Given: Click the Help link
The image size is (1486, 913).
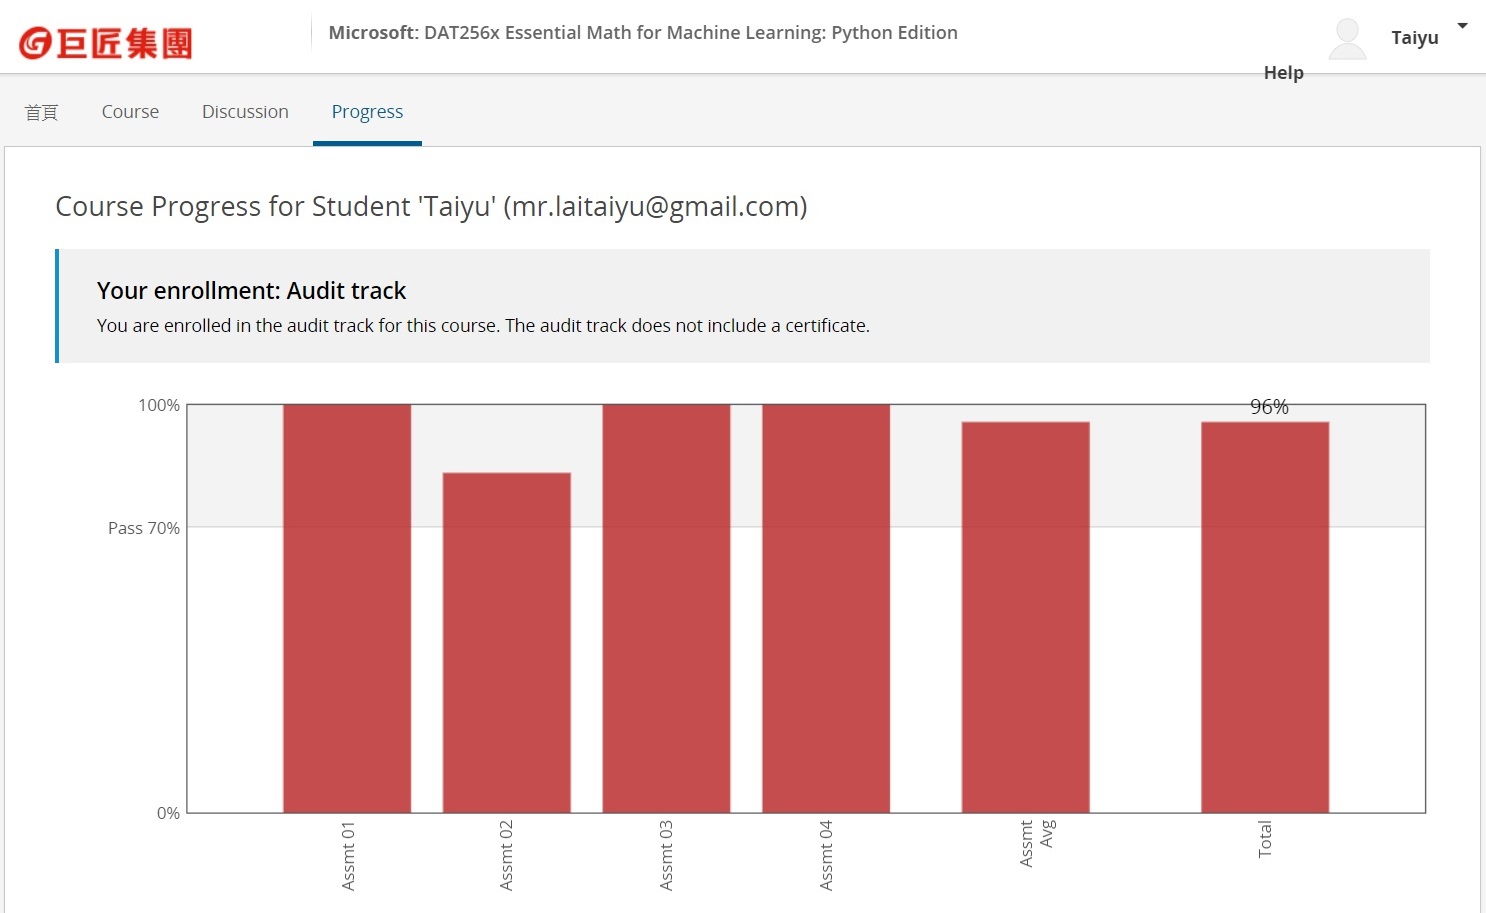Looking at the screenshot, I should tap(1283, 72).
